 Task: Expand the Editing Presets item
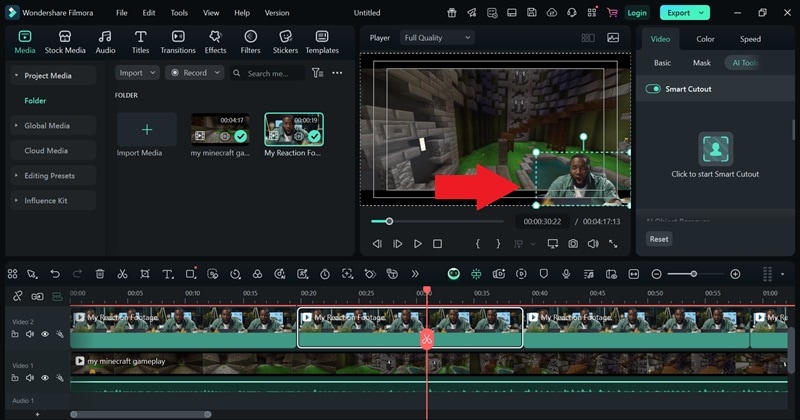tap(16, 176)
